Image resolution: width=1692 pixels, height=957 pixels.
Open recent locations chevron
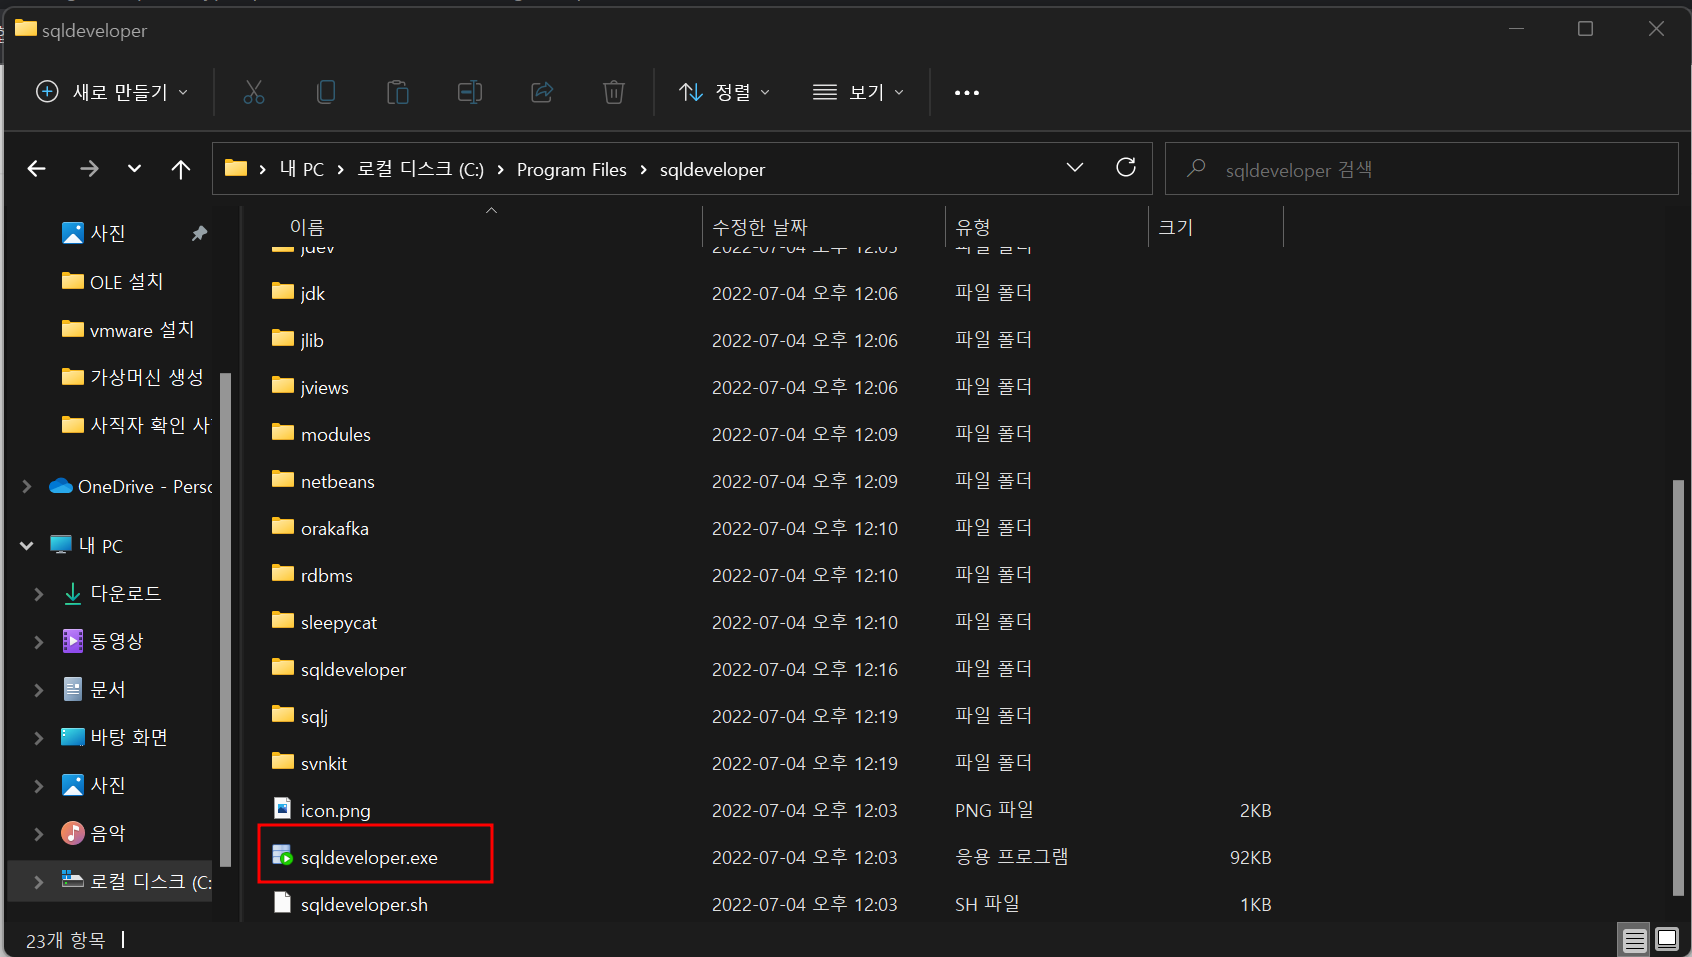[x=134, y=169]
